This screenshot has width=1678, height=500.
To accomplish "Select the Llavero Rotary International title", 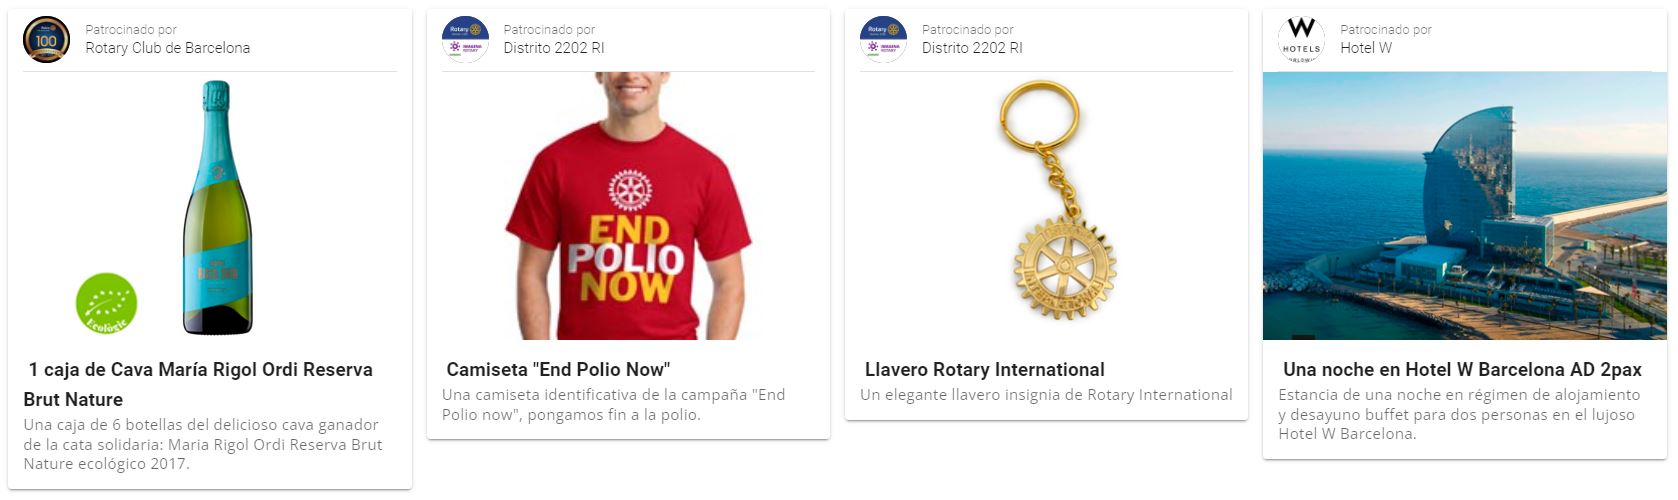I will pos(984,369).
